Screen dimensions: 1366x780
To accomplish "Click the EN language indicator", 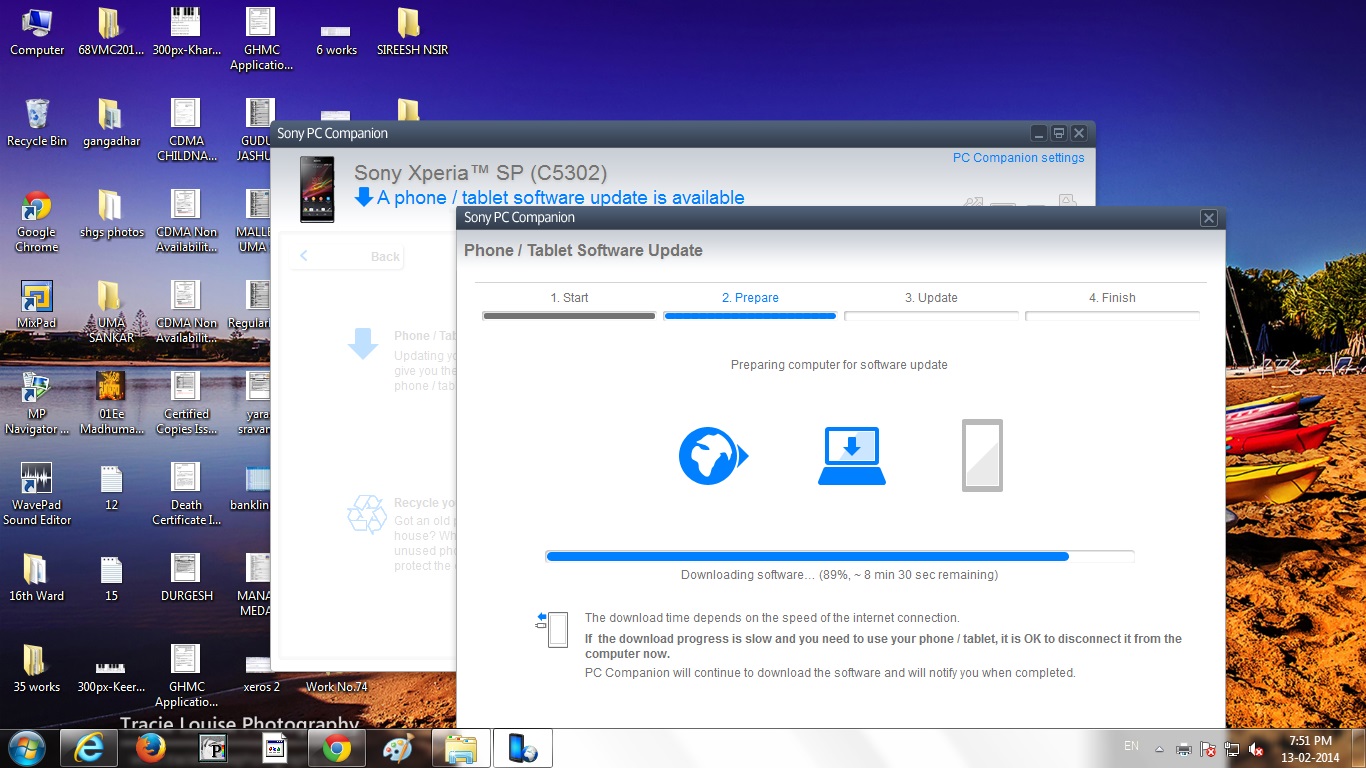I will coord(1131,746).
